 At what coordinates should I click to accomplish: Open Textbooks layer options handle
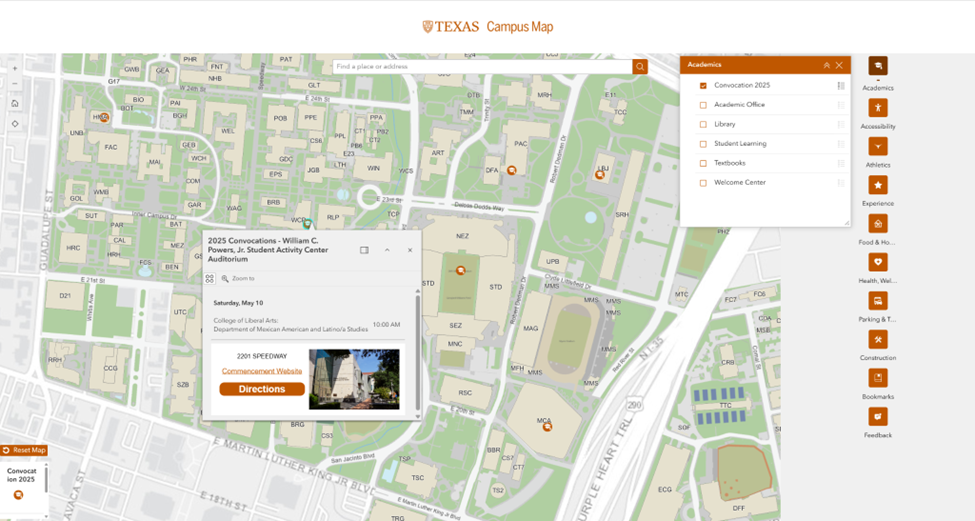(x=841, y=164)
